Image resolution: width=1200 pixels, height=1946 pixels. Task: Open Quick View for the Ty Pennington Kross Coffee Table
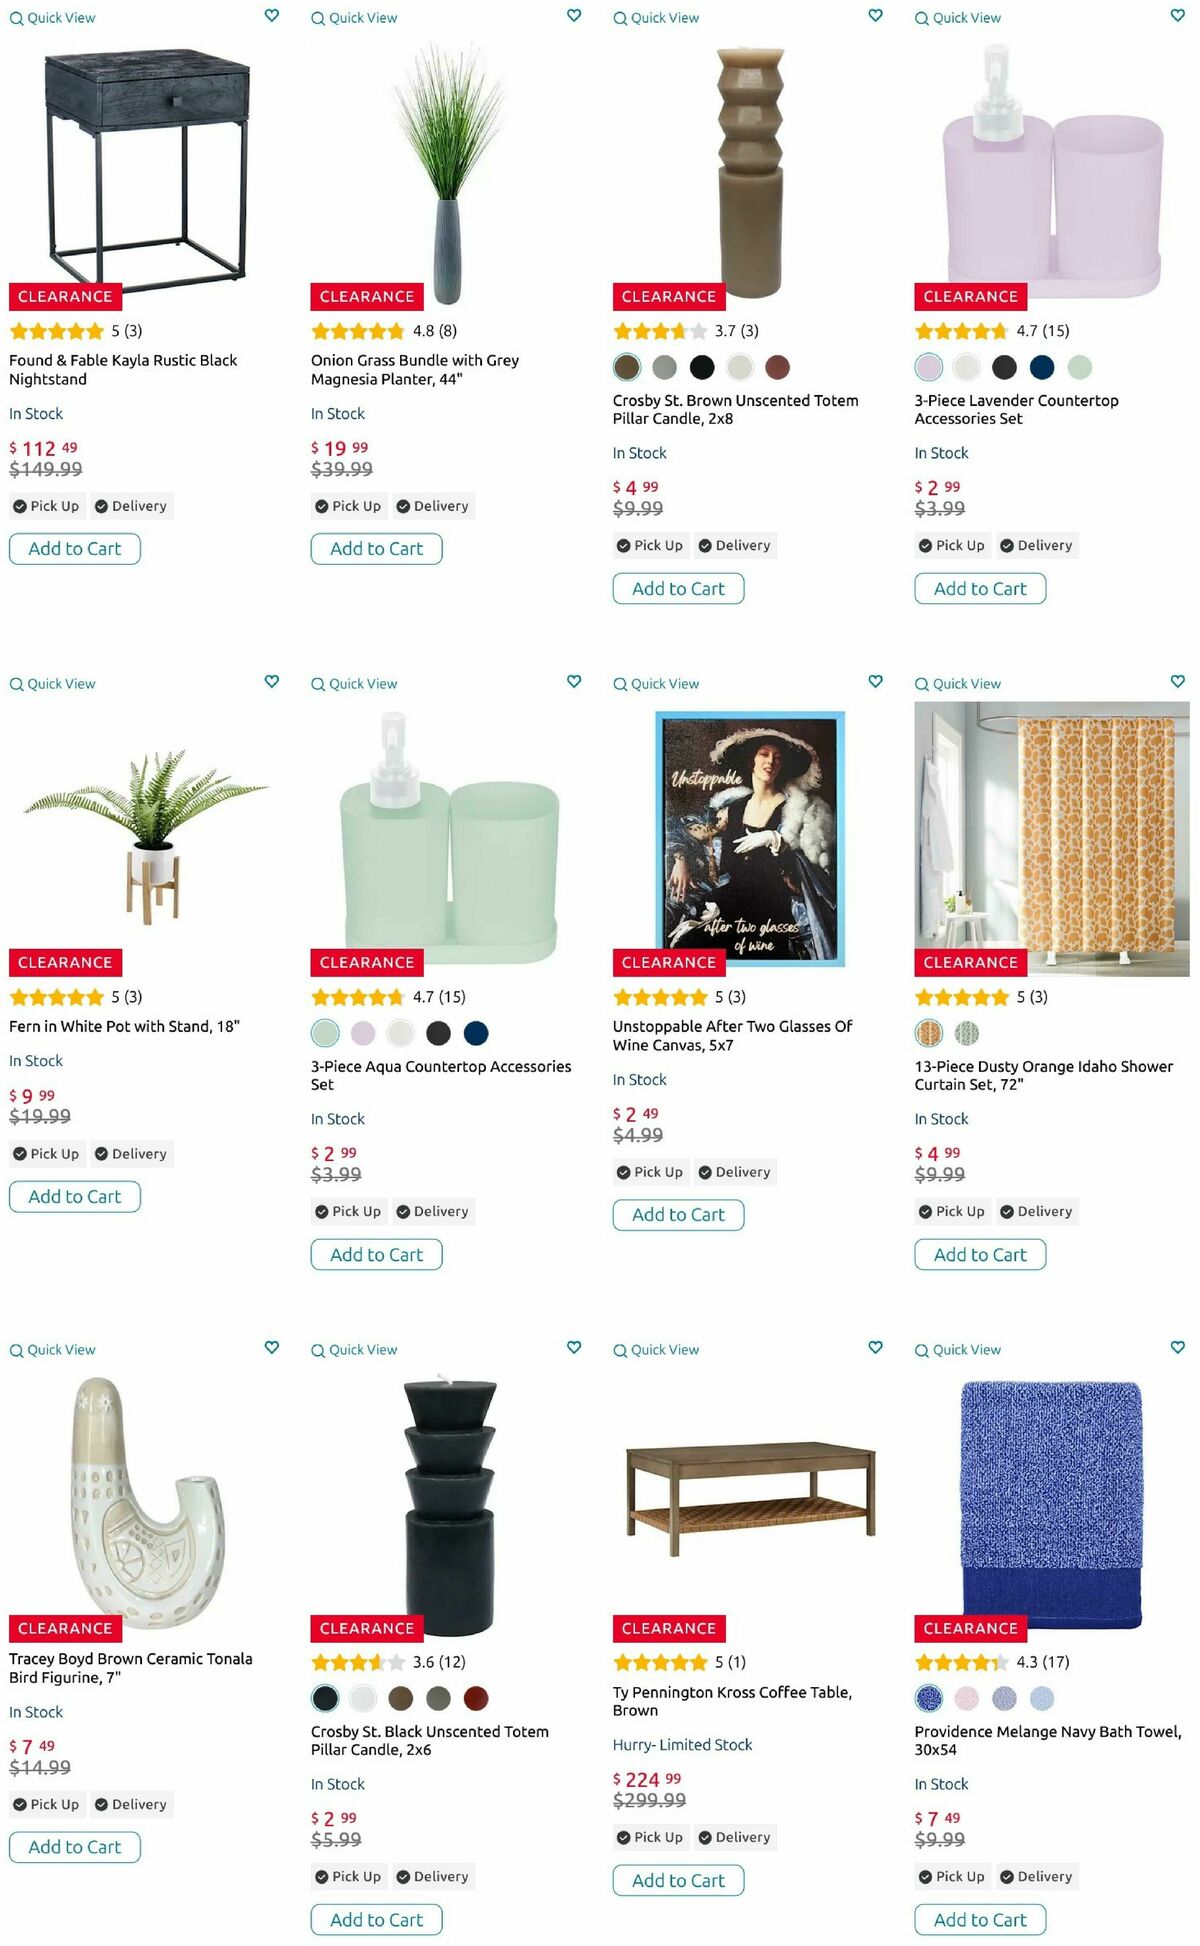pos(657,1349)
